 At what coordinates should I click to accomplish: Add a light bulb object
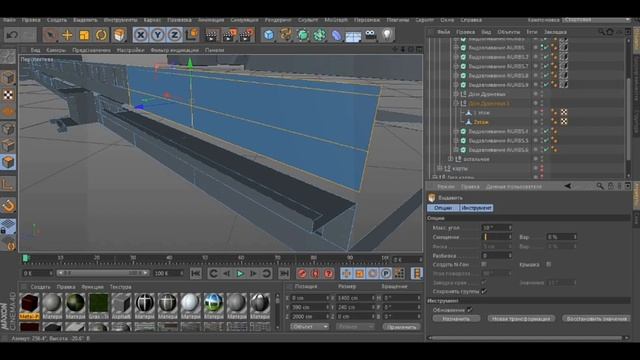pyautogui.click(x=387, y=35)
